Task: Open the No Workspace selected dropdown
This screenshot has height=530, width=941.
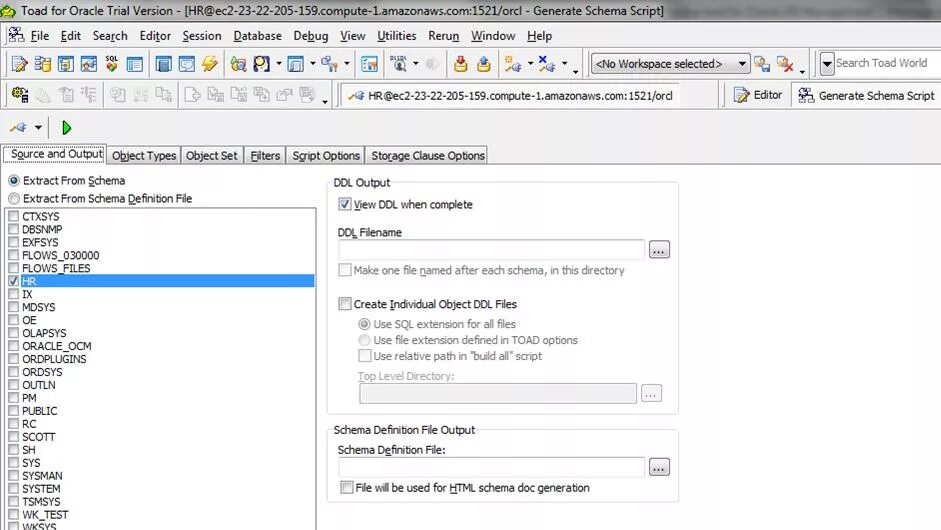Action: click(670, 64)
